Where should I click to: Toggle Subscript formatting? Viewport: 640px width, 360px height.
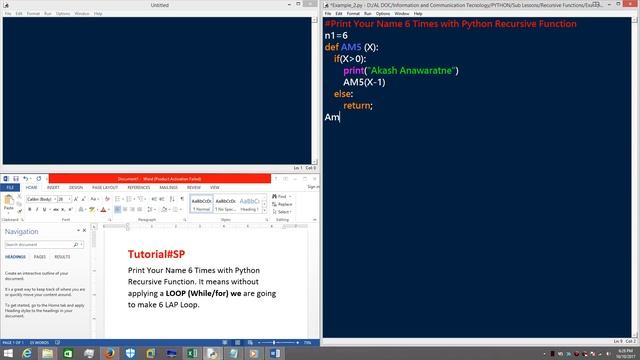62,209
